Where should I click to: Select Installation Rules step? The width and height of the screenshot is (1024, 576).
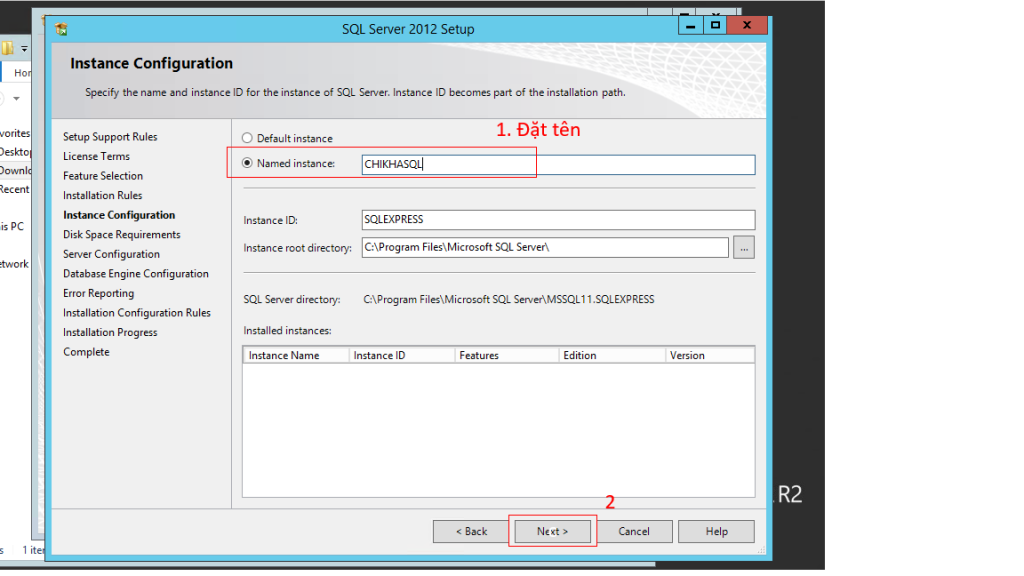[x=103, y=196]
